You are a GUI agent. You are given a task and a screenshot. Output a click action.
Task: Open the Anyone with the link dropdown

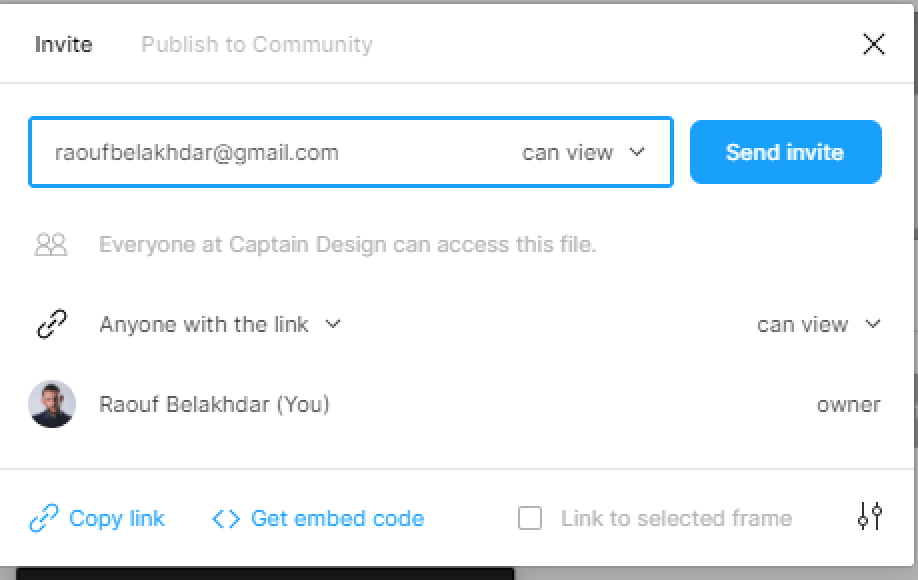(x=220, y=324)
